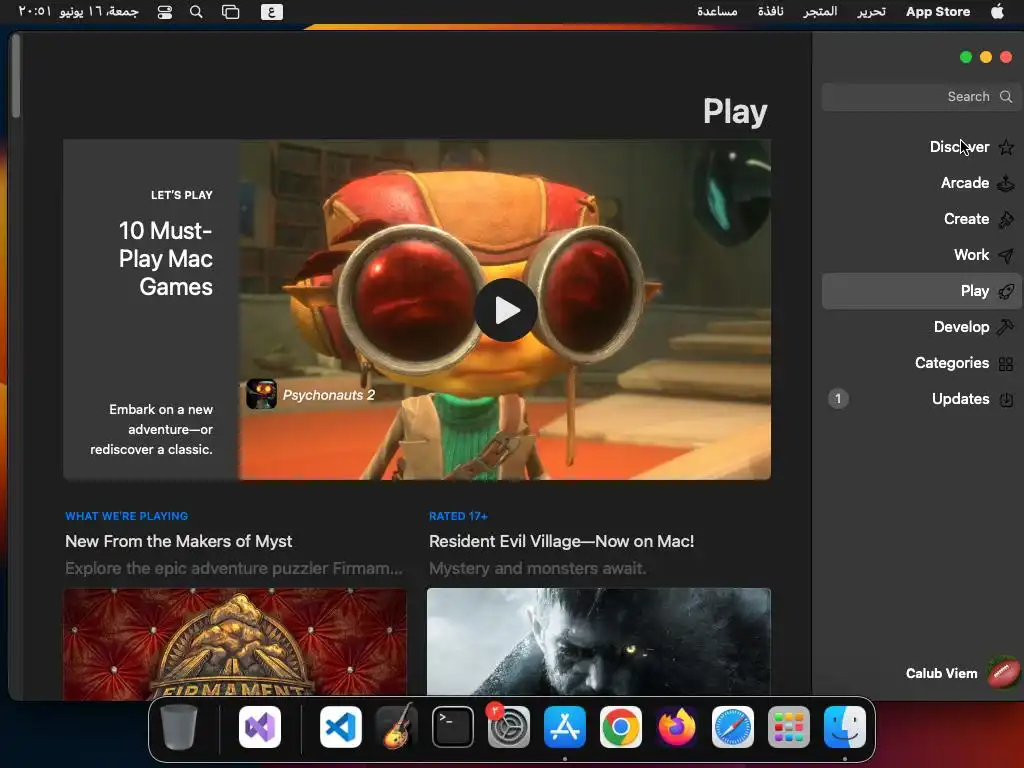Click the Create paintbrush icon
Image resolution: width=1024 pixels, height=768 pixels.
coord(1006,219)
